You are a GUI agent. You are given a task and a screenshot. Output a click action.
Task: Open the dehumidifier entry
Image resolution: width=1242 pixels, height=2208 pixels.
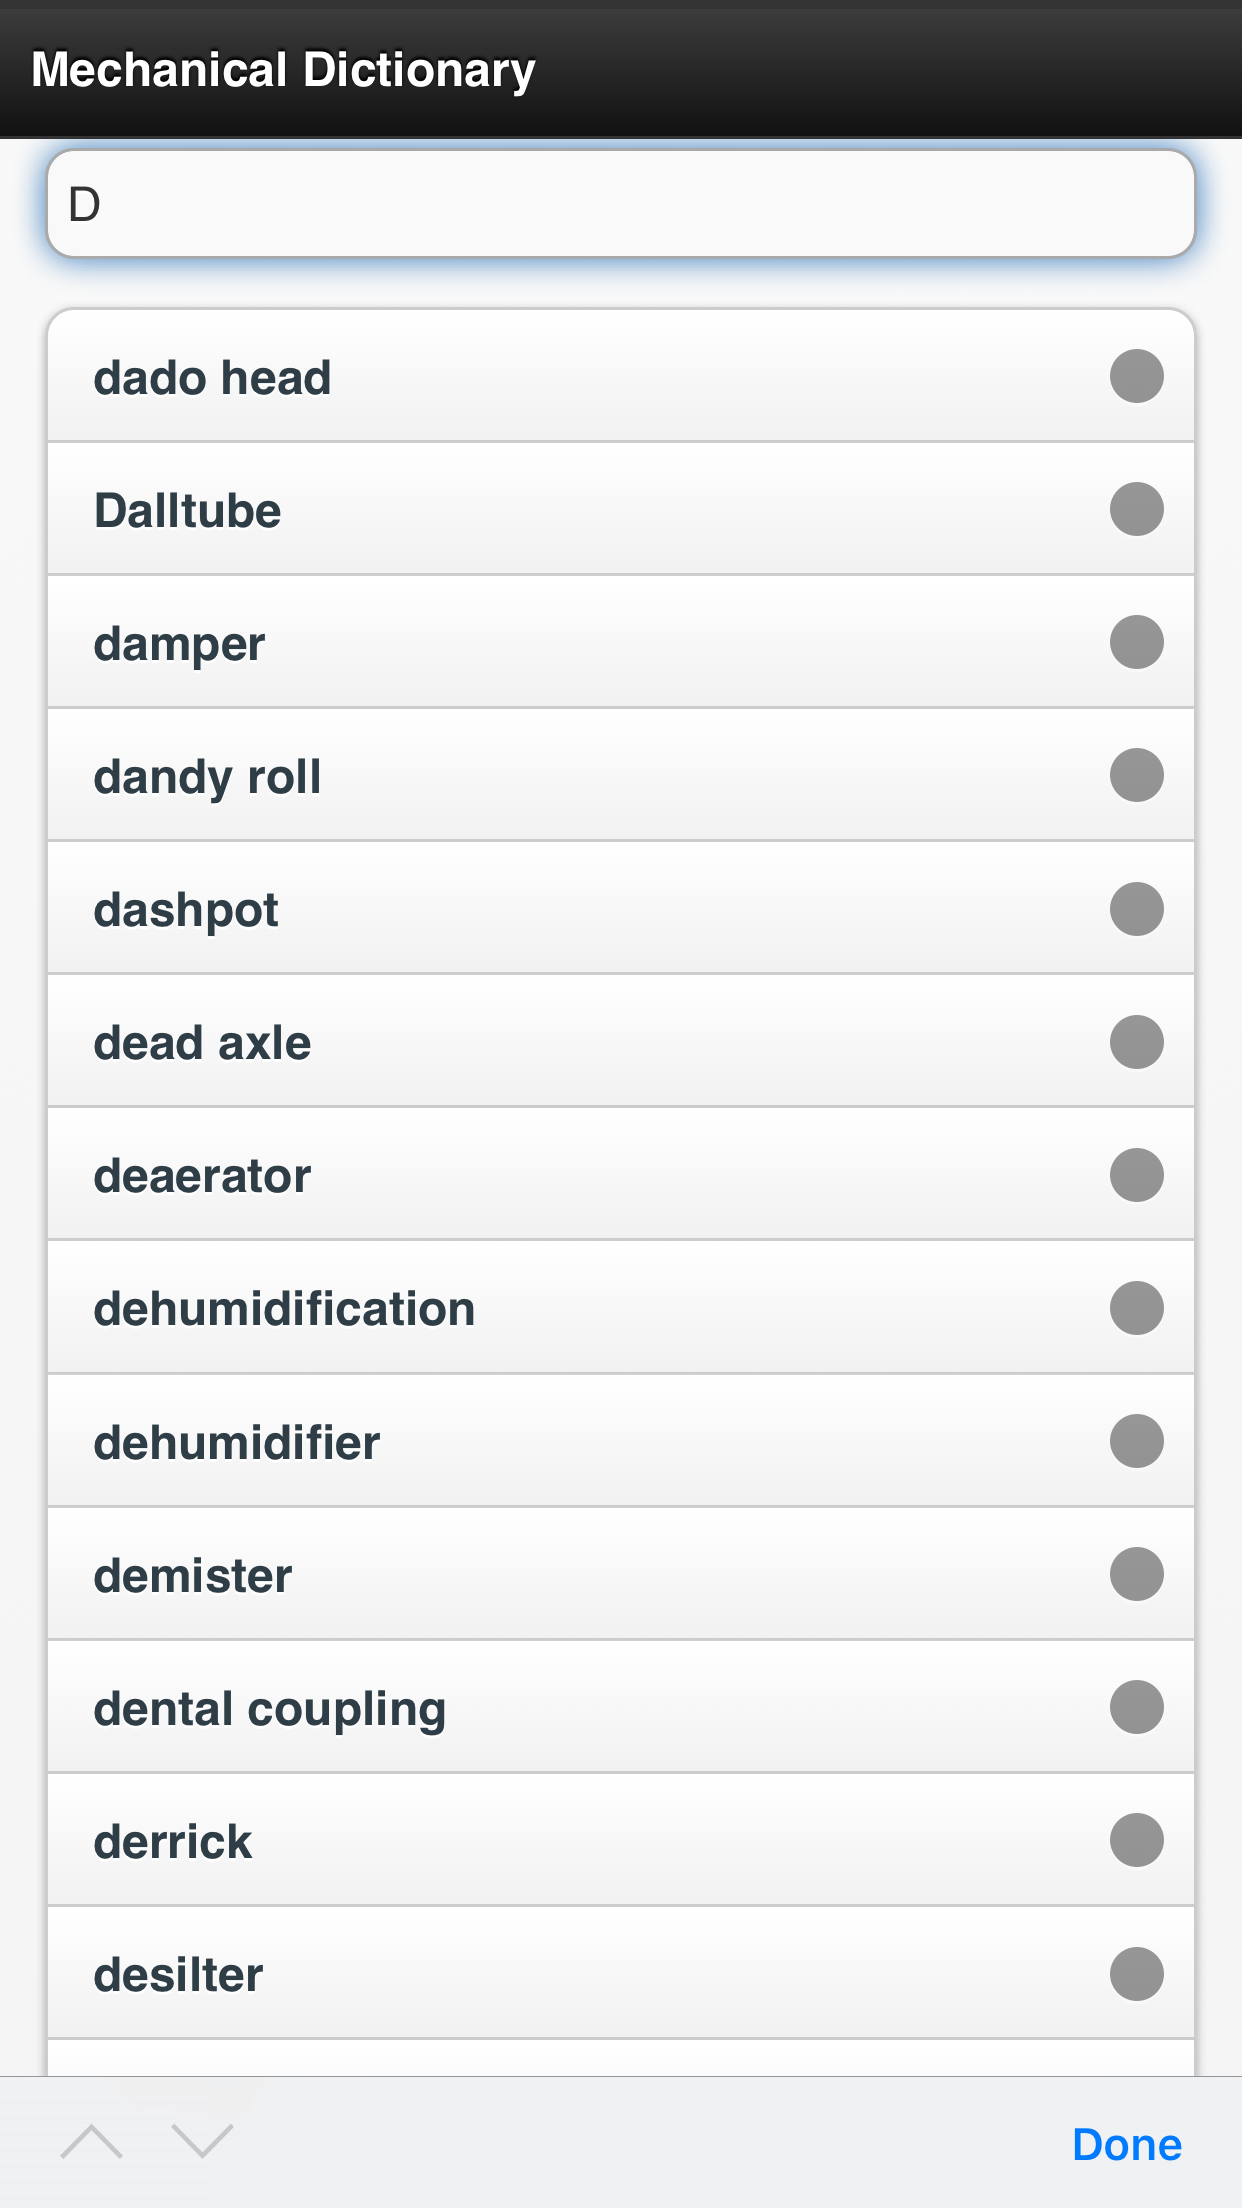coord(237,1442)
